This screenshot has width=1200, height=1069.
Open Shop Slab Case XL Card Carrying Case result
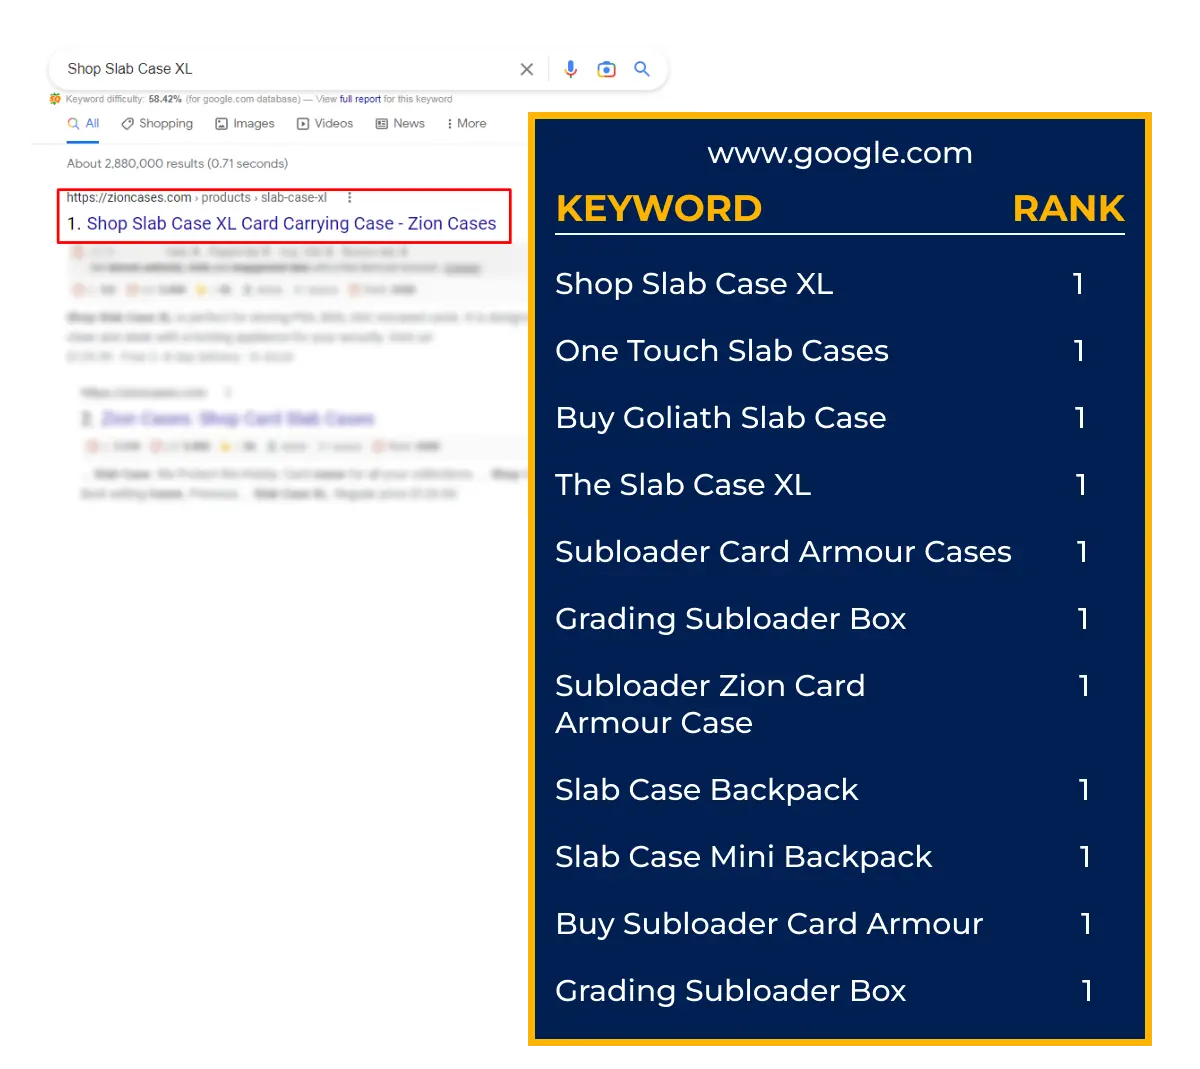tap(291, 224)
